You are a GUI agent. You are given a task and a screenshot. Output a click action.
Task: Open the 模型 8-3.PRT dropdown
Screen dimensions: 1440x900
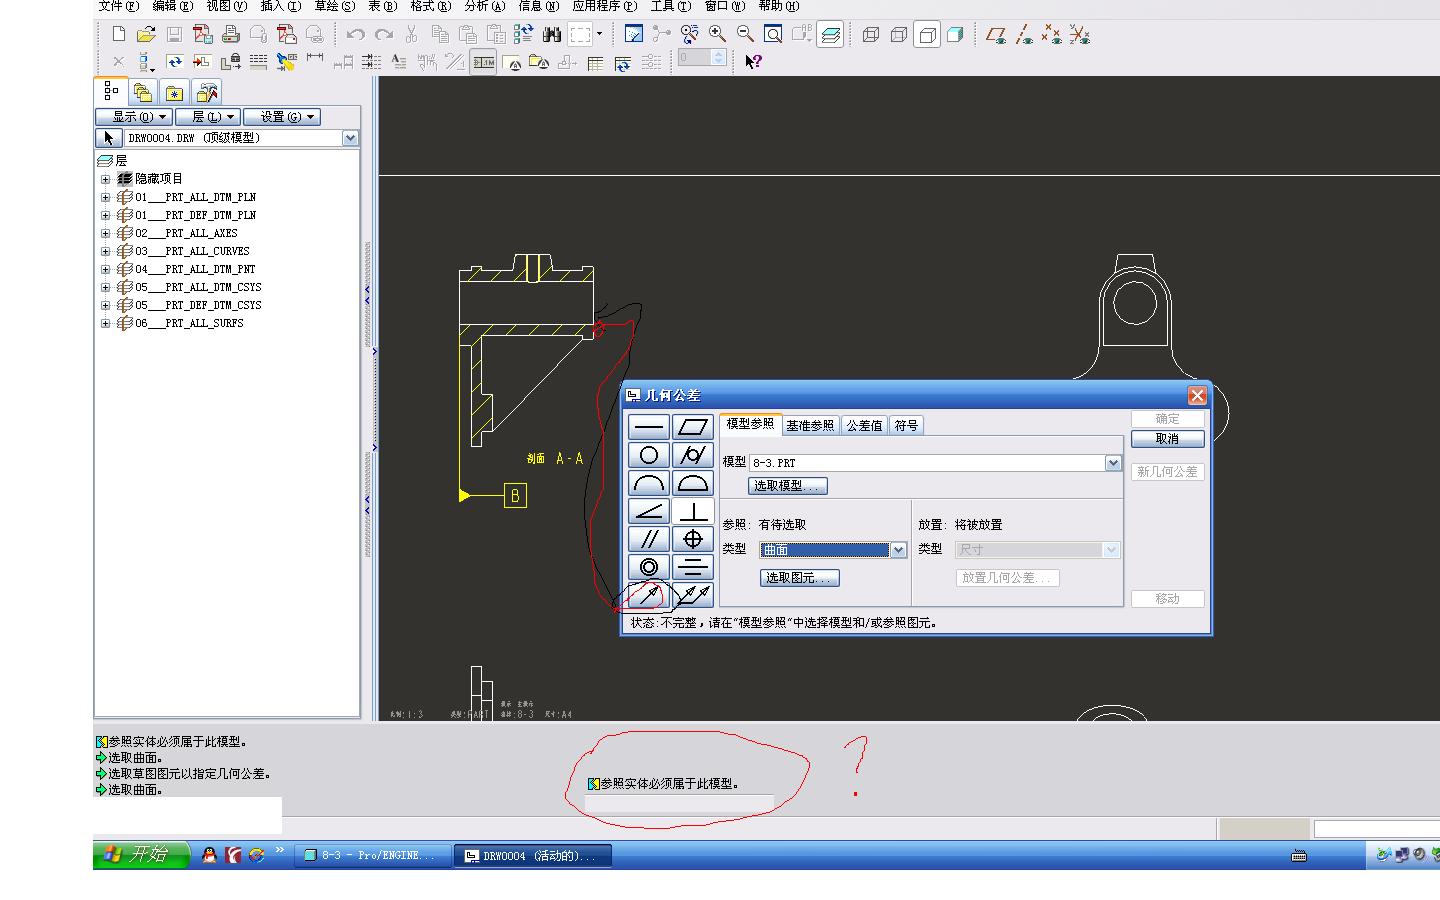point(1113,463)
